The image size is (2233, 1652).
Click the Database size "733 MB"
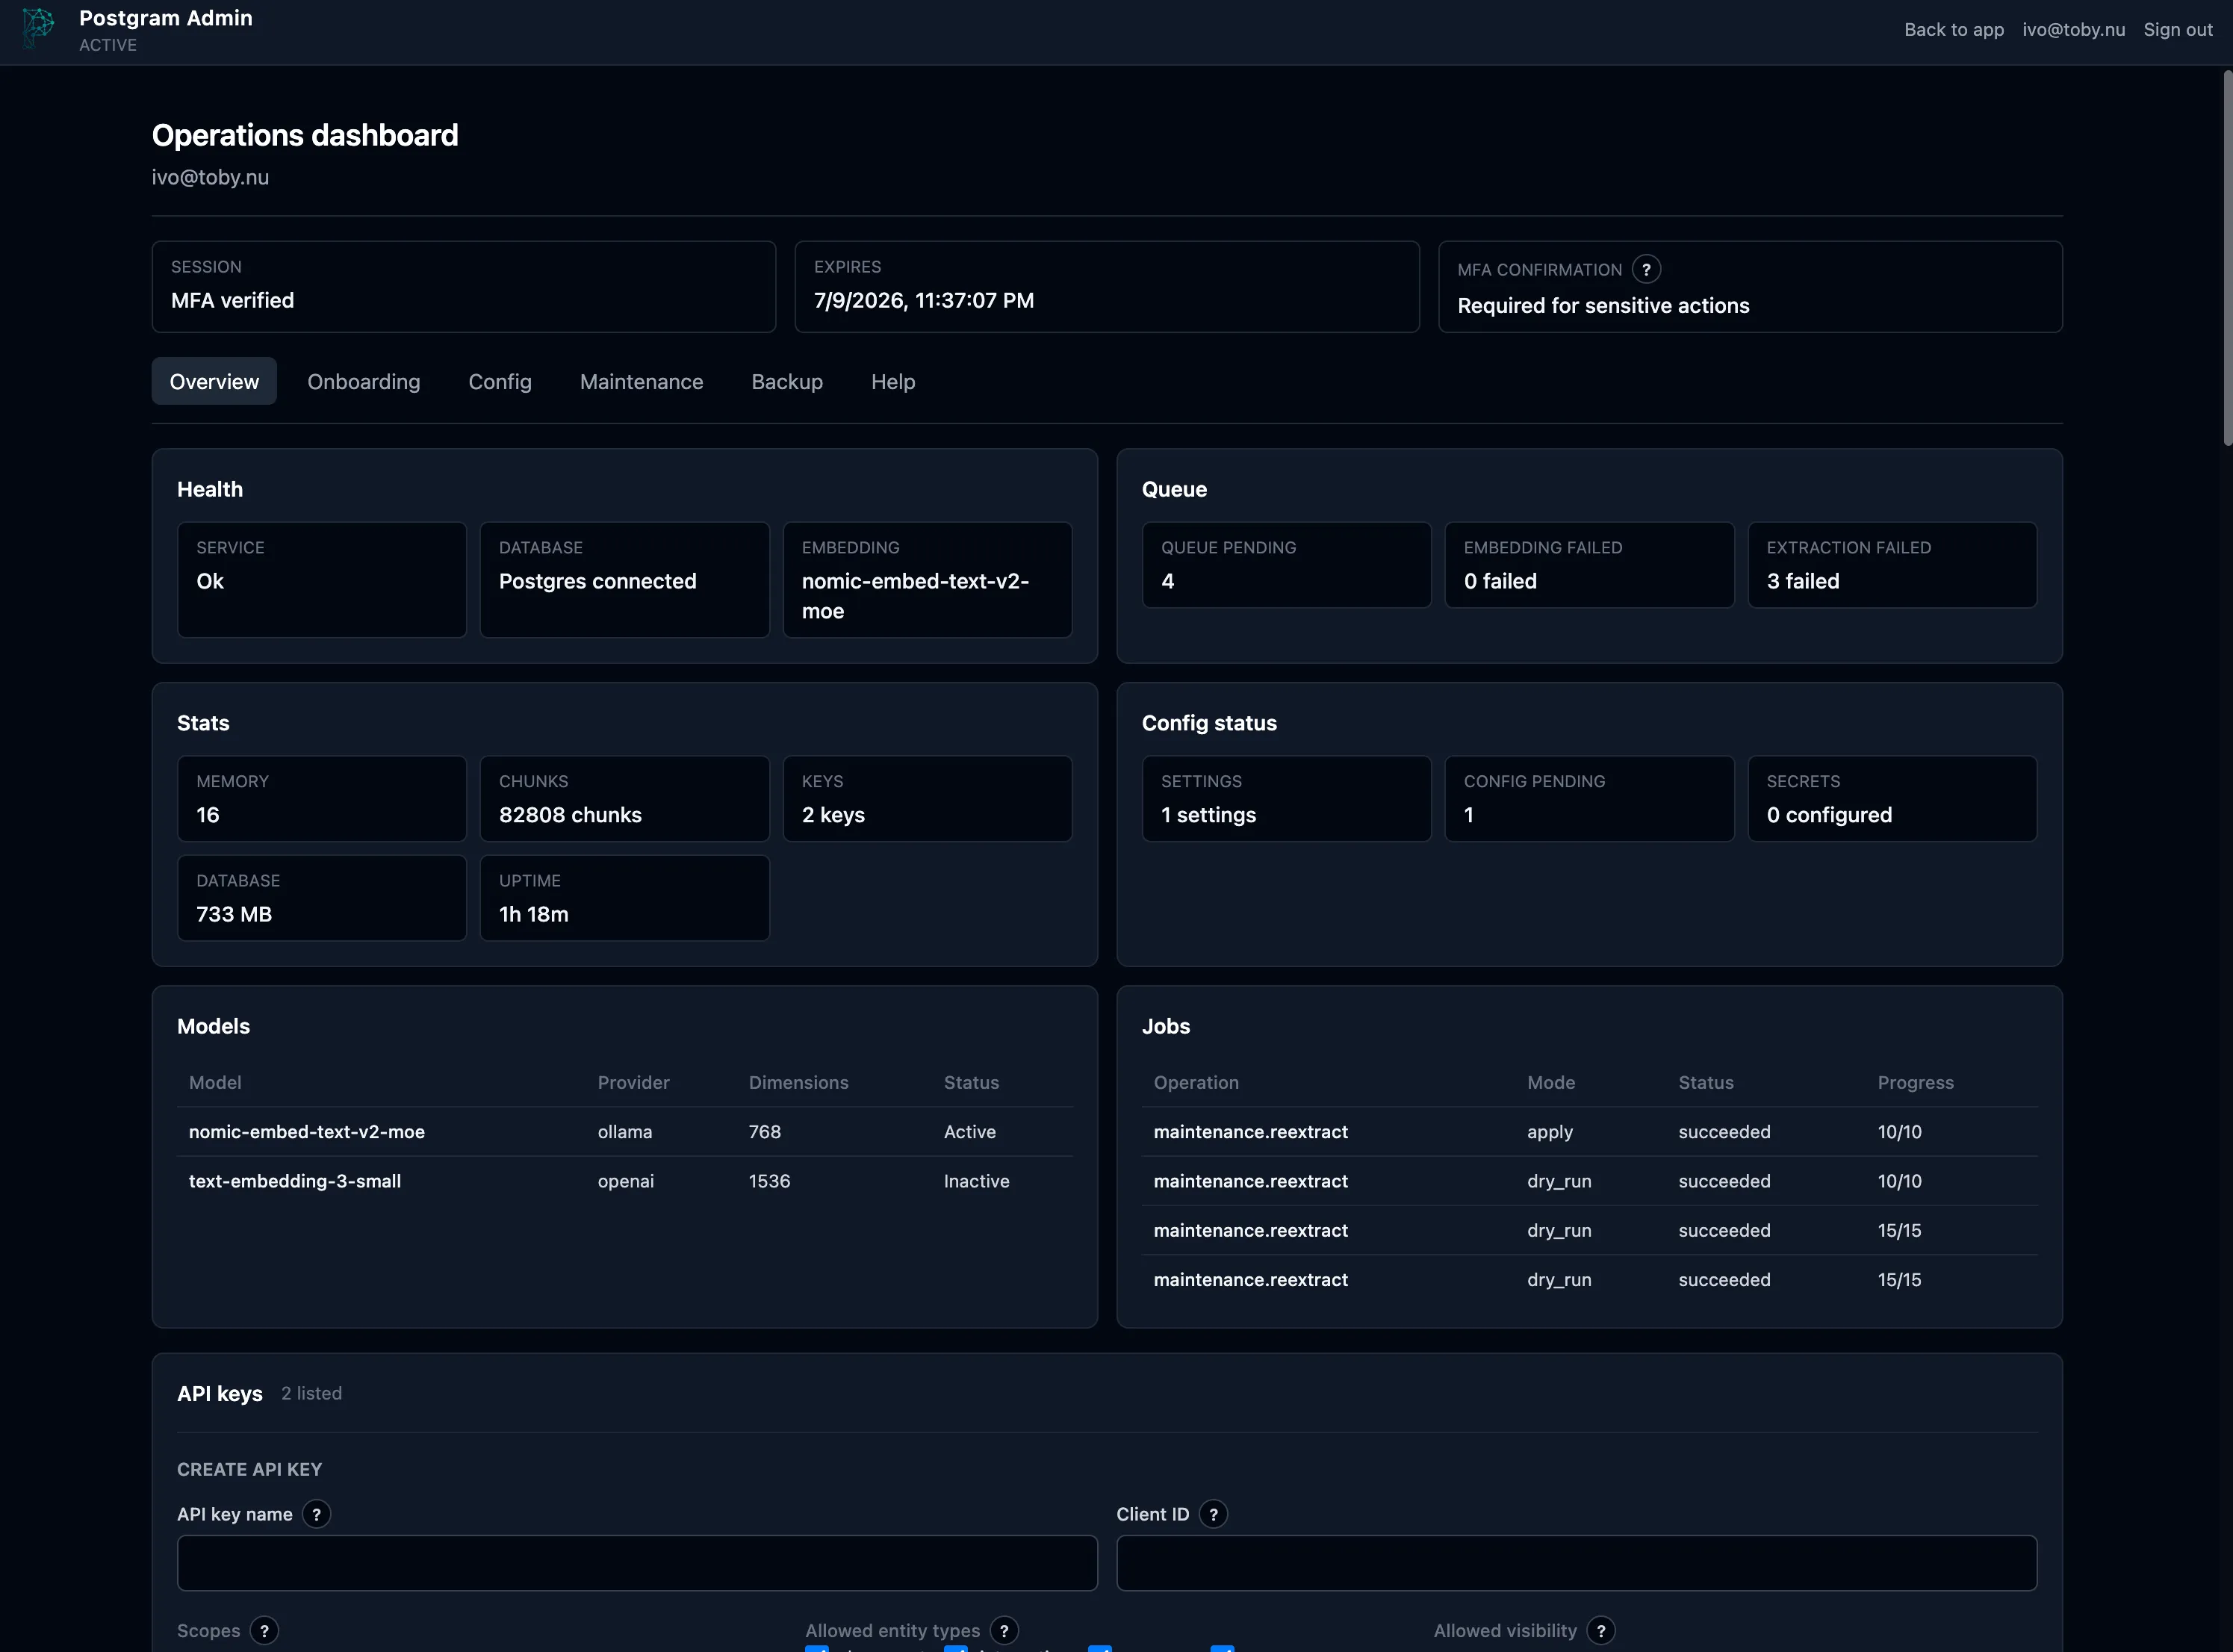click(234, 914)
